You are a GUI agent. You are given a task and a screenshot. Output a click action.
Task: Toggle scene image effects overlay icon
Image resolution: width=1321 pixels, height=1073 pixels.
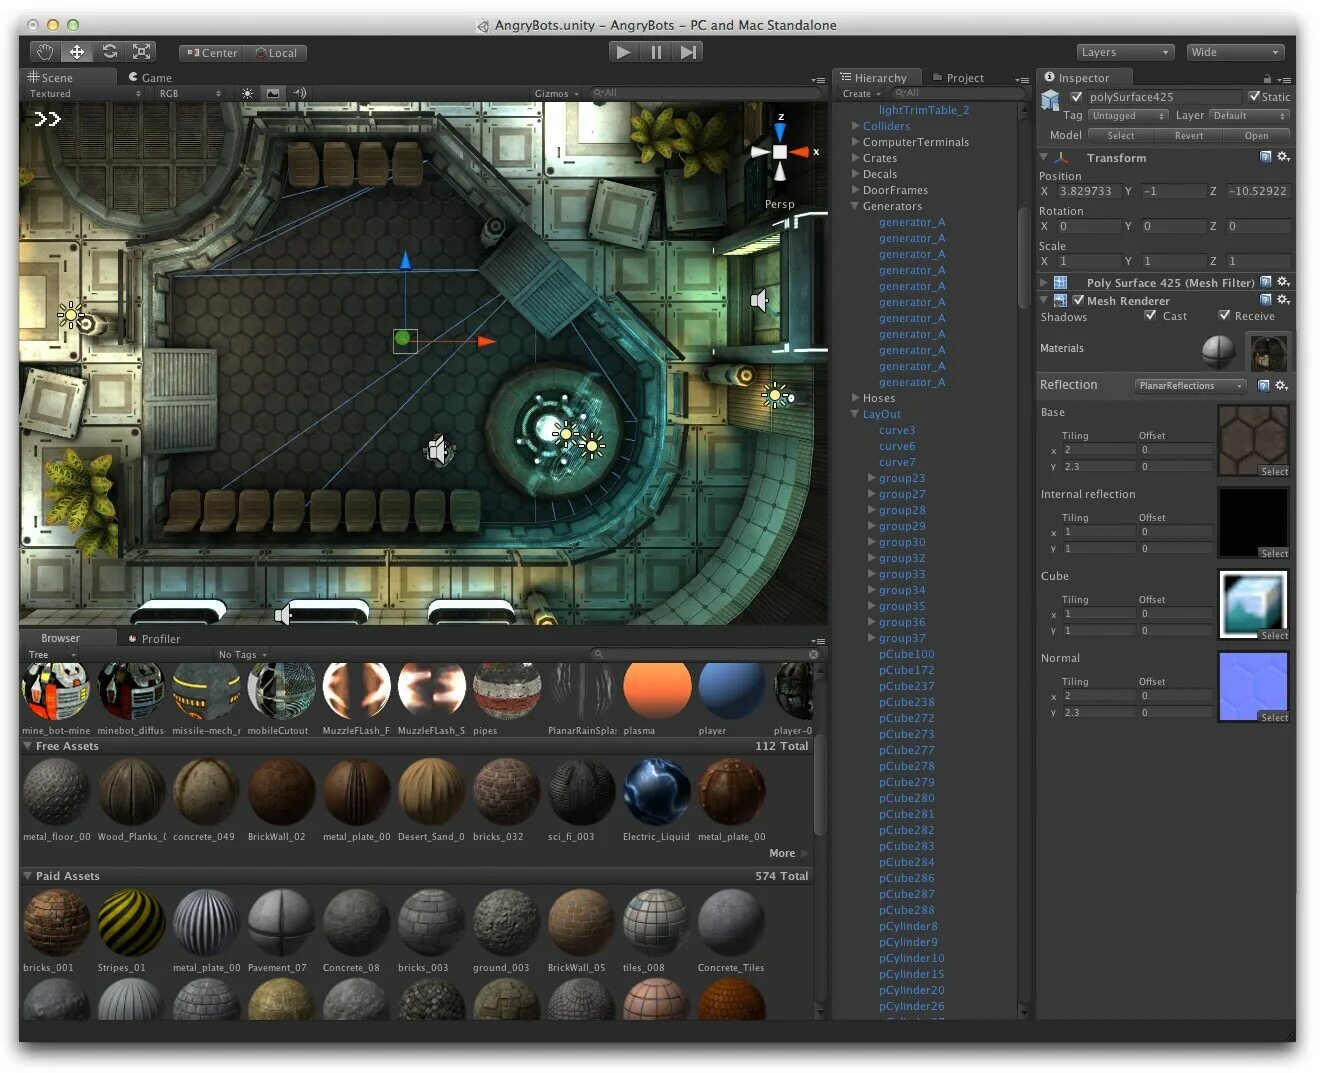[x=273, y=93]
